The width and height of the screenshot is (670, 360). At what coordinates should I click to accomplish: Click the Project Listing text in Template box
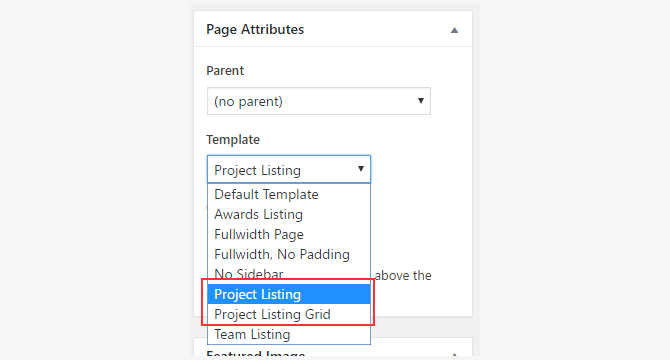[258, 170]
